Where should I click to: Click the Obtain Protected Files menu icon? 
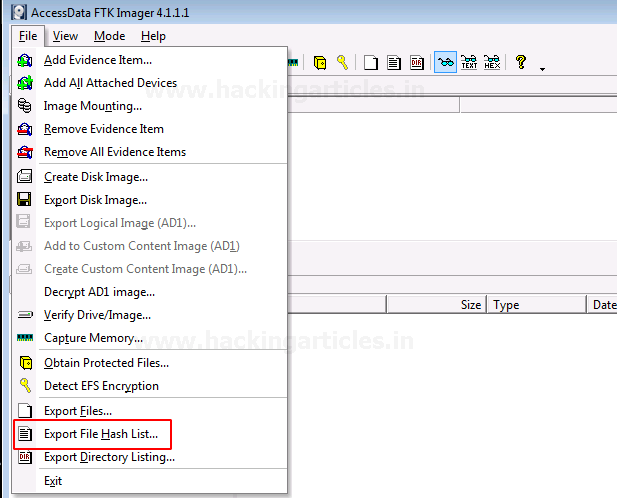click(x=26, y=363)
